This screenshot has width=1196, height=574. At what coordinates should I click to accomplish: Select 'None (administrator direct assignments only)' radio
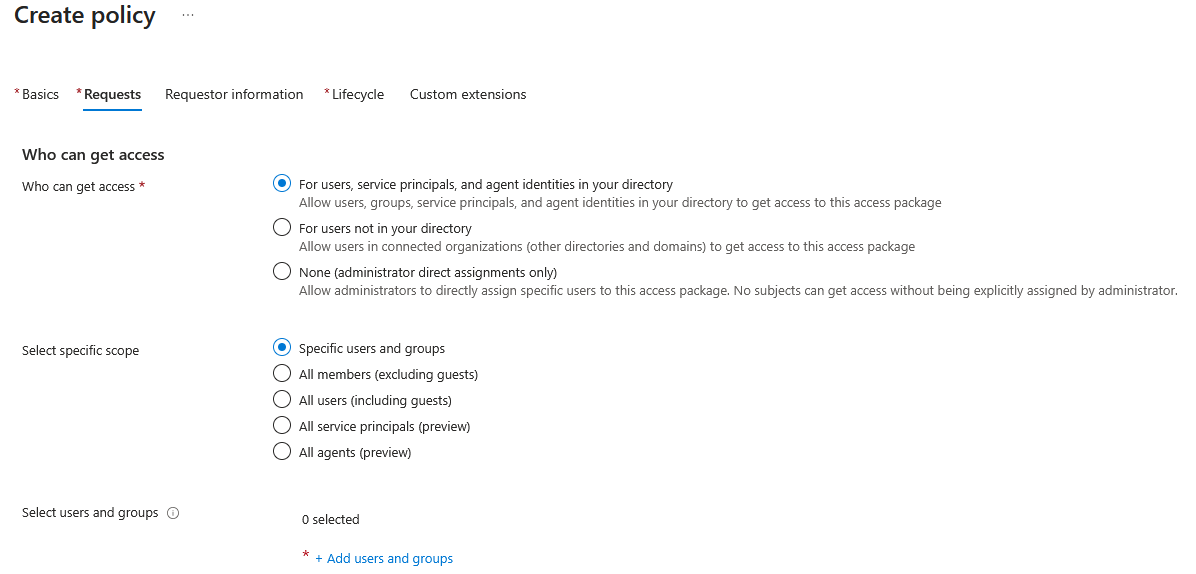[282, 272]
